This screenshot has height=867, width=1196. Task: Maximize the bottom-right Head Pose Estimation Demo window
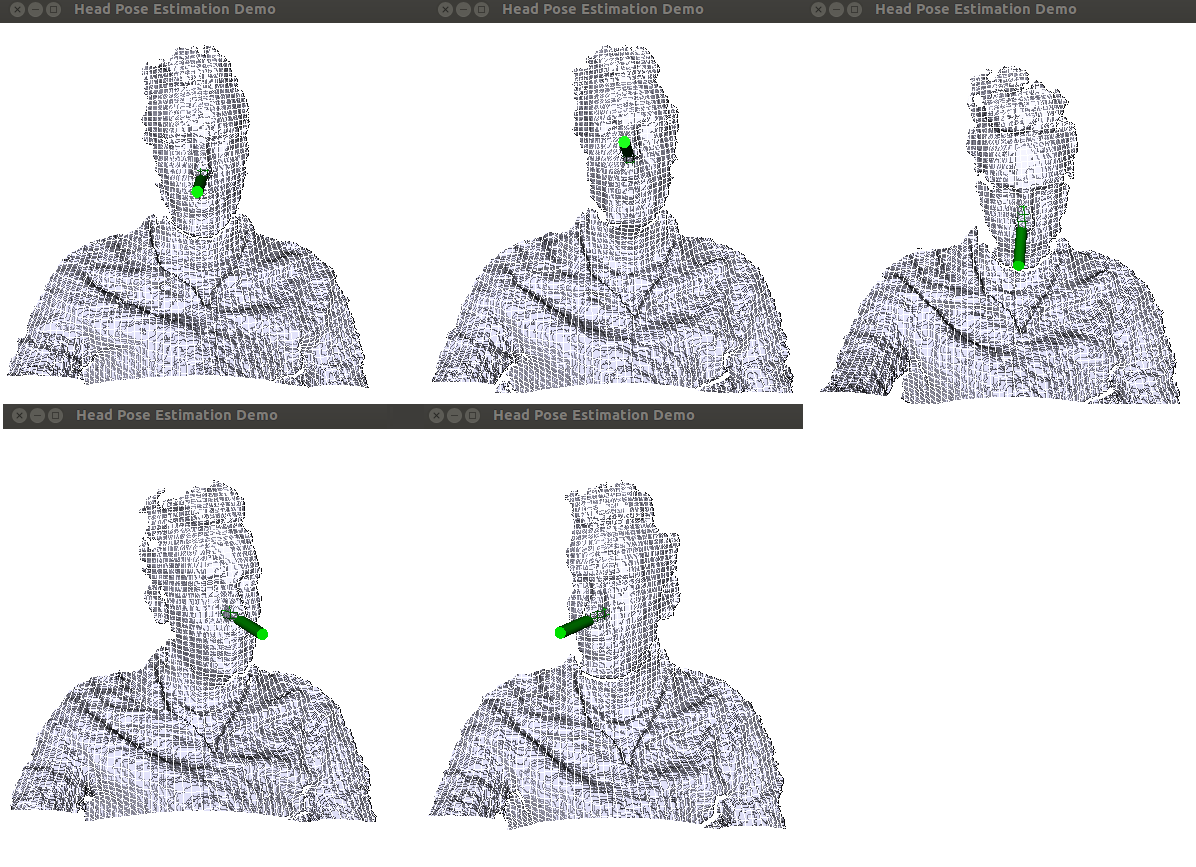point(473,416)
